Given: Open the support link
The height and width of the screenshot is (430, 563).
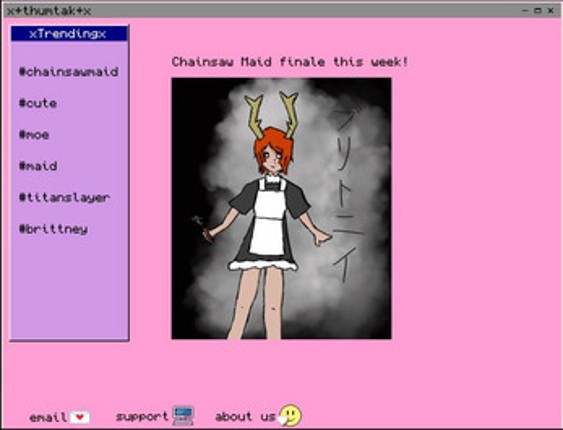Looking at the screenshot, I should (x=142, y=417).
